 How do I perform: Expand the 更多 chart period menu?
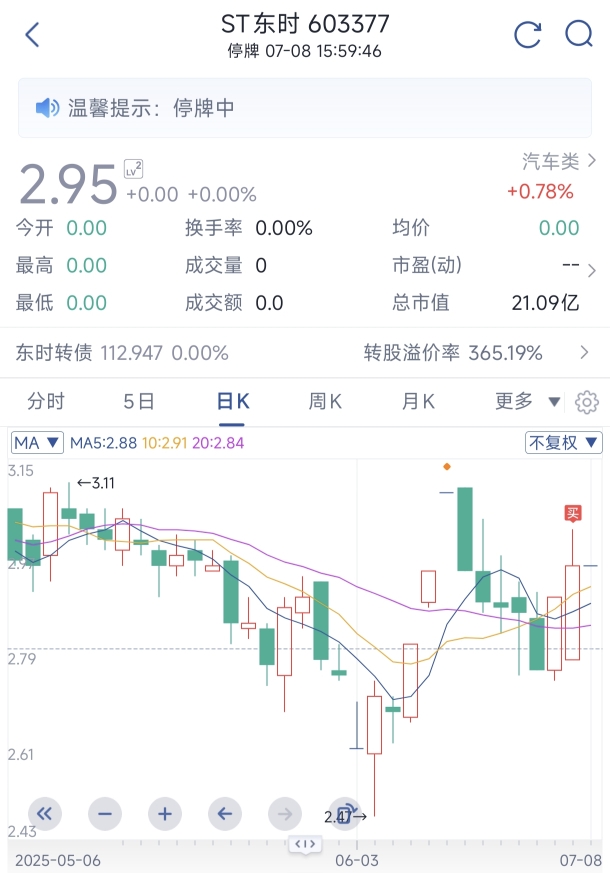coord(528,401)
